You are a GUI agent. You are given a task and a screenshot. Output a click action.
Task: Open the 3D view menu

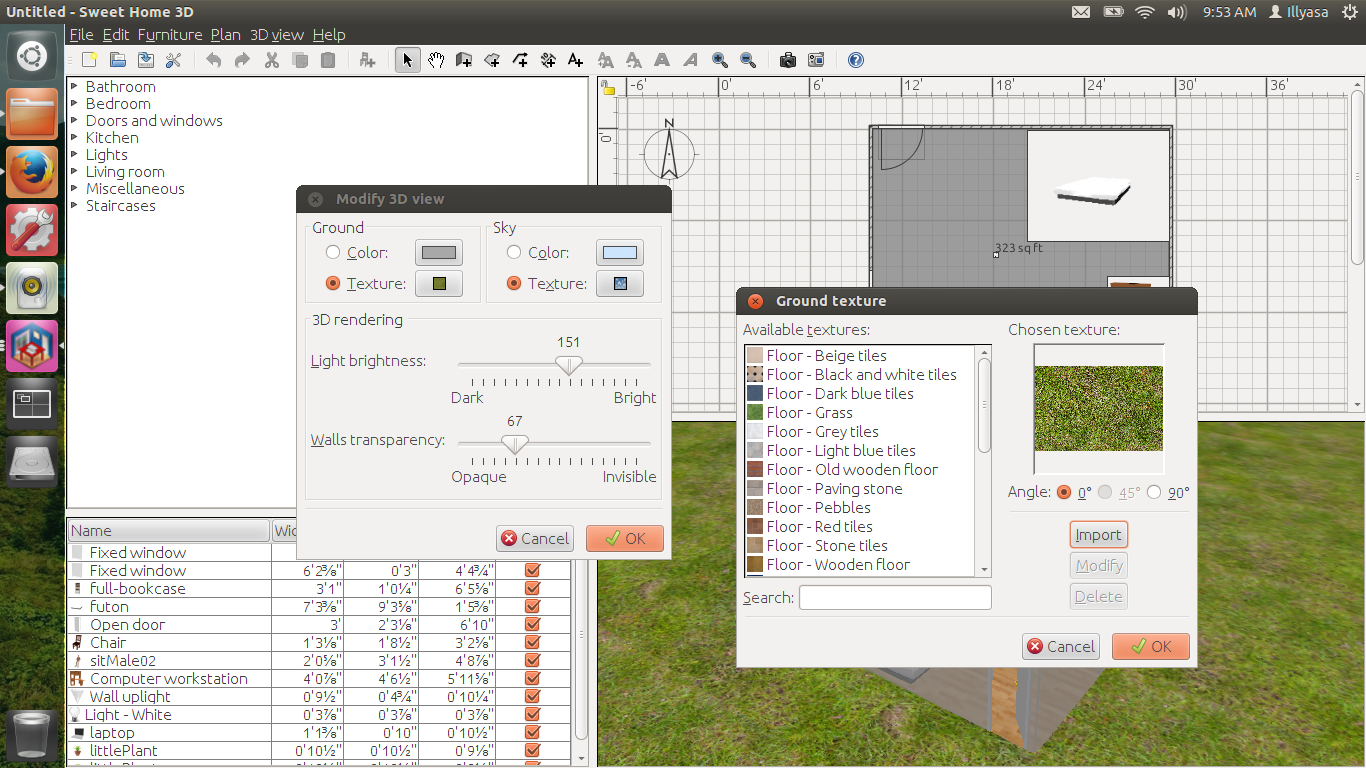pyautogui.click(x=276, y=35)
